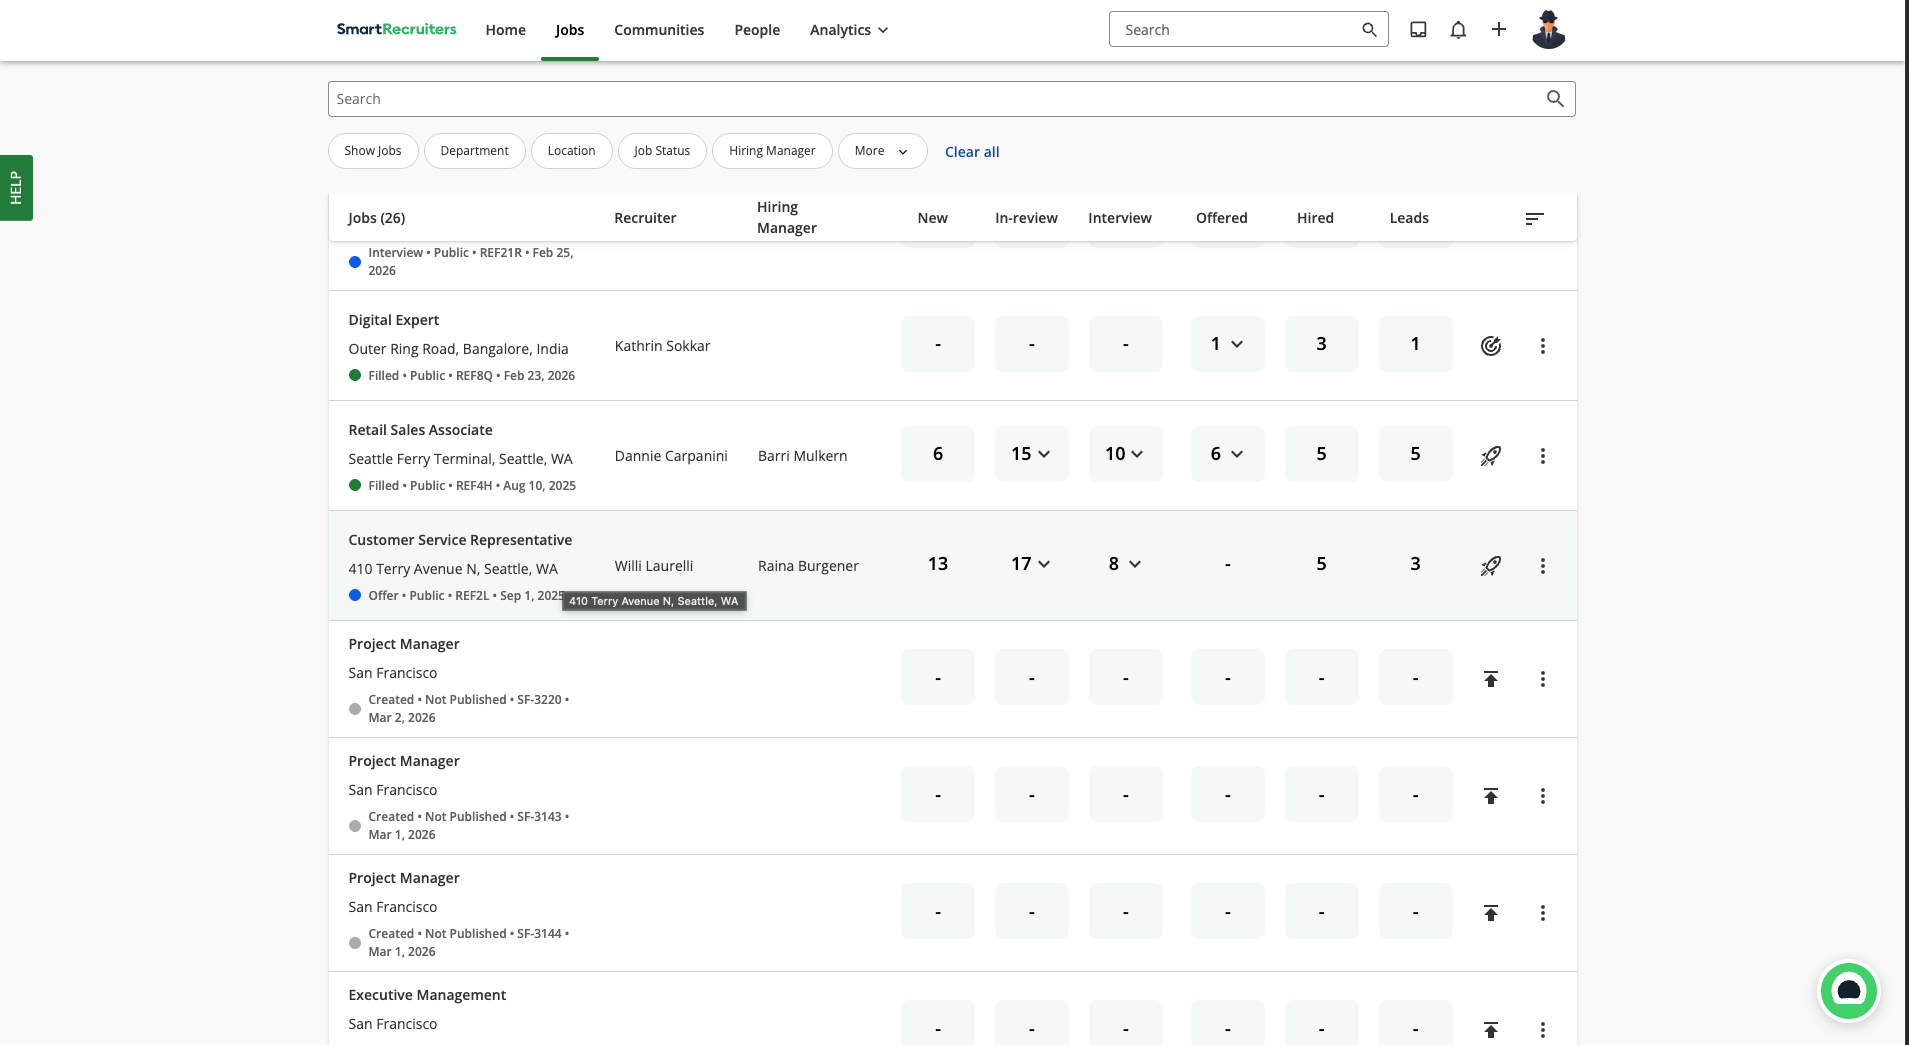Click the top search magnifier icon

point(1369,30)
